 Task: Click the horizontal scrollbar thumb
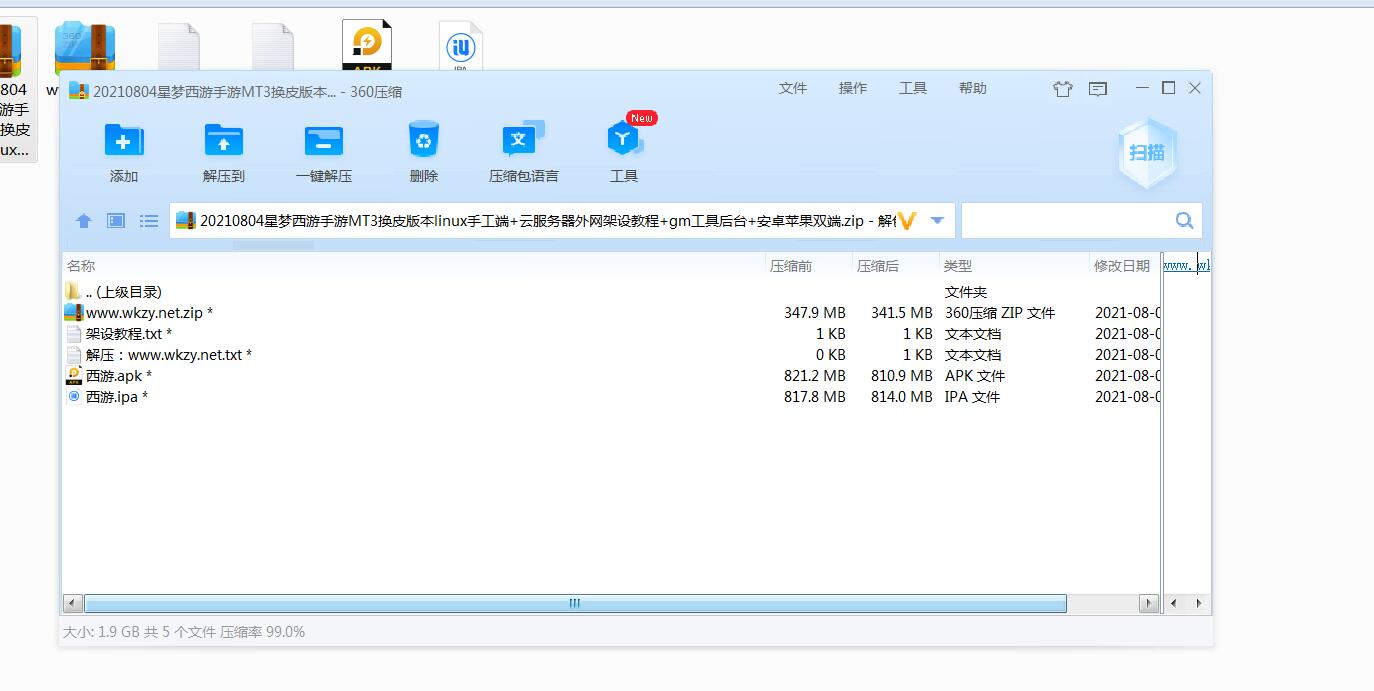coord(575,604)
